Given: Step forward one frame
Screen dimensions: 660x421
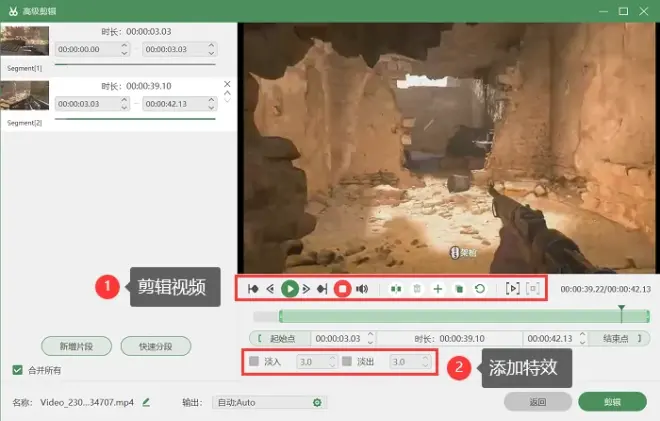Looking at the screenshot, I should (306, 289).
